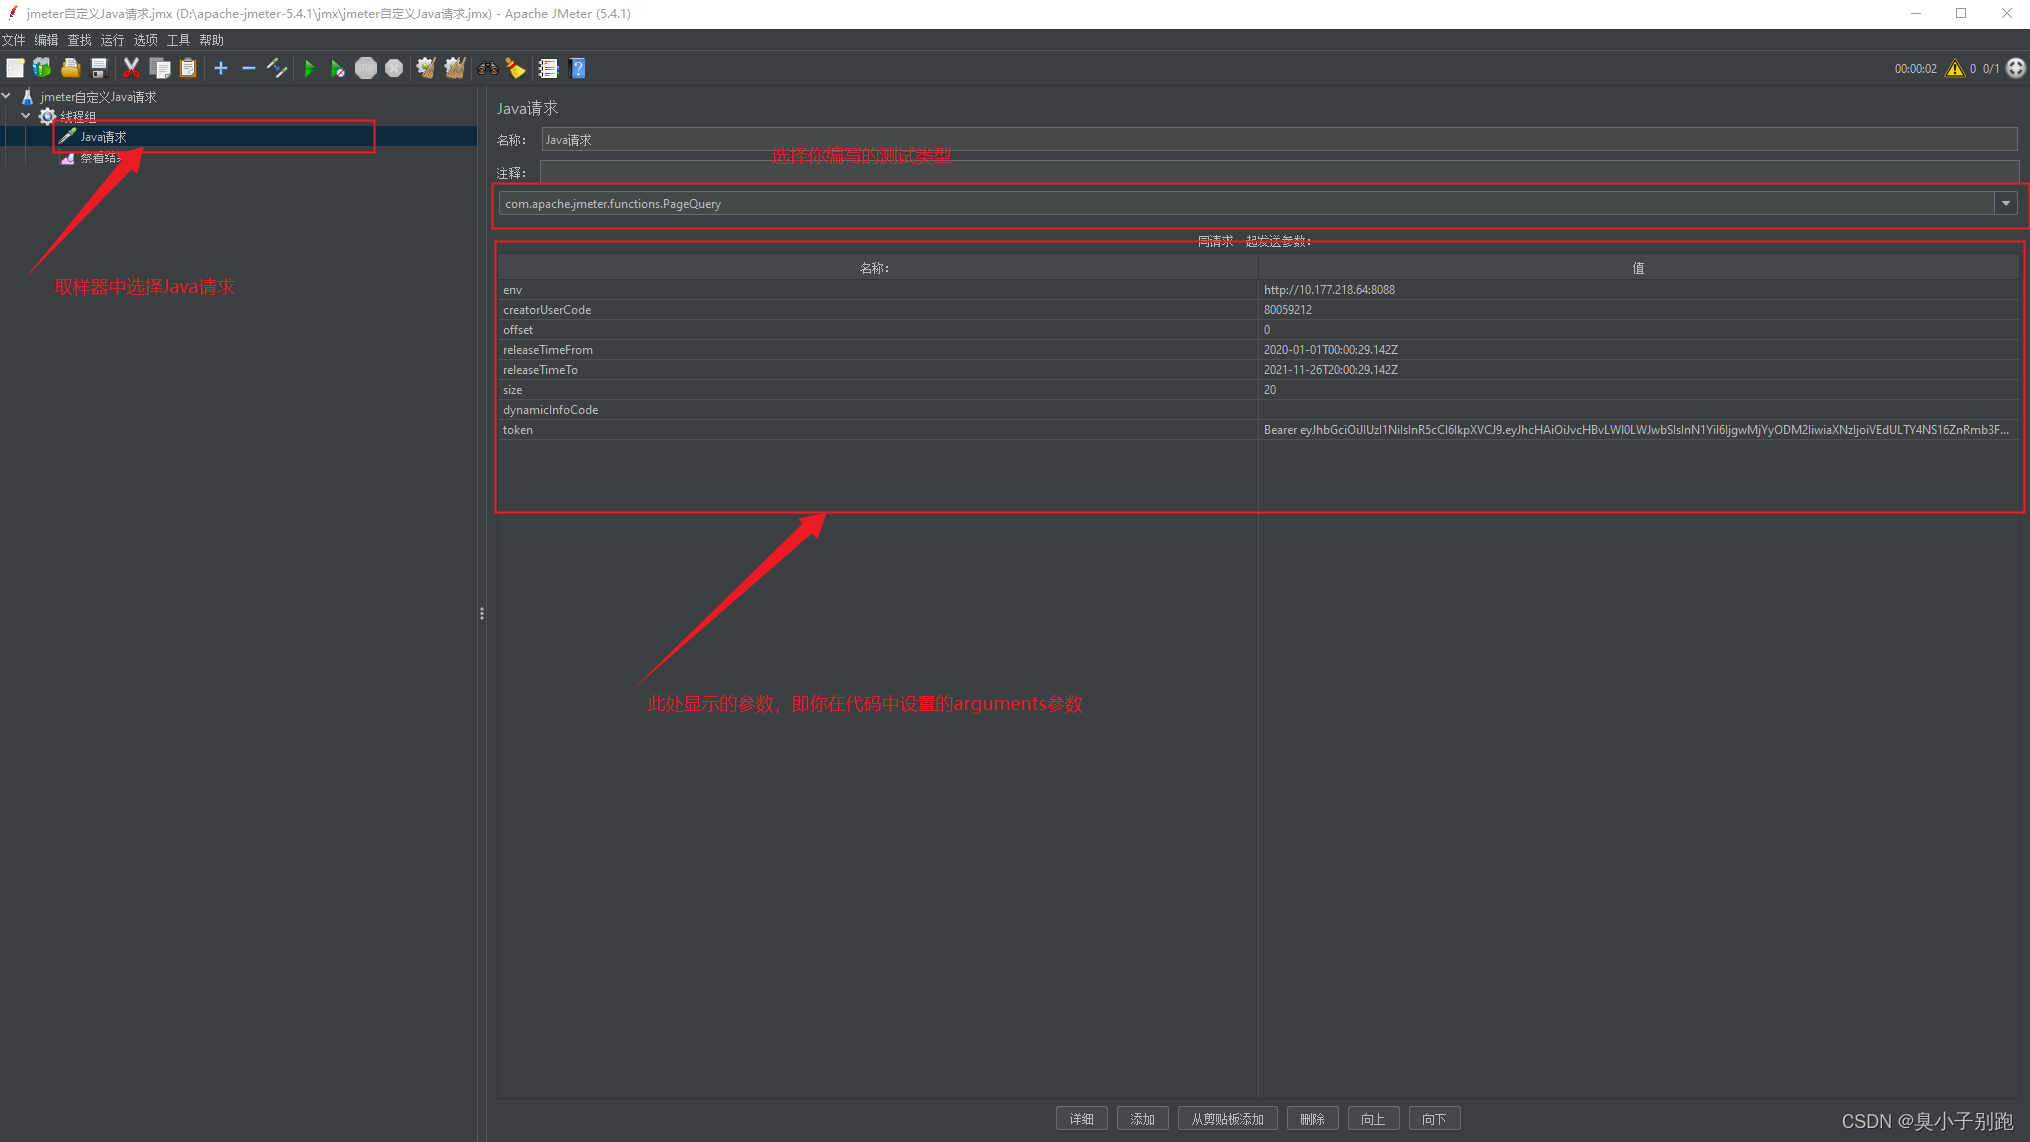Image resolution: width=2030 pixels, height=1142 pixels.
Task: Select the Java请求 sampler in the tree
Action: click(103, 137)
